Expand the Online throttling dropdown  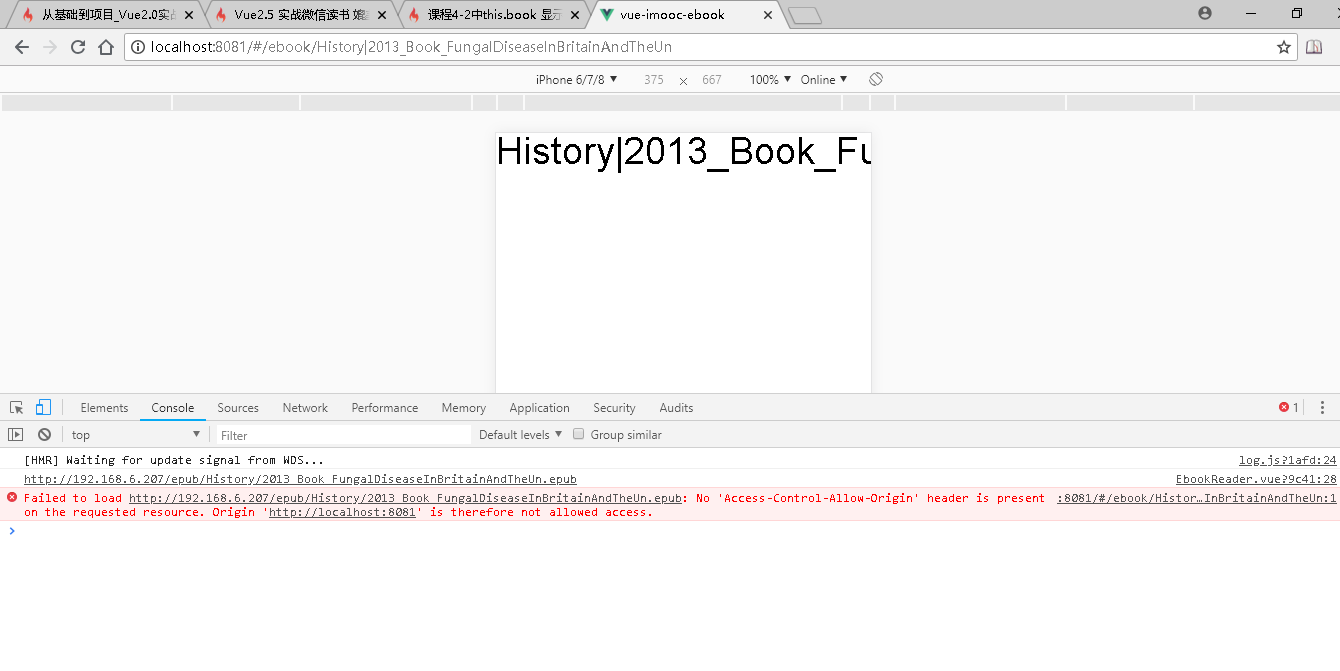tap(824, 79)
